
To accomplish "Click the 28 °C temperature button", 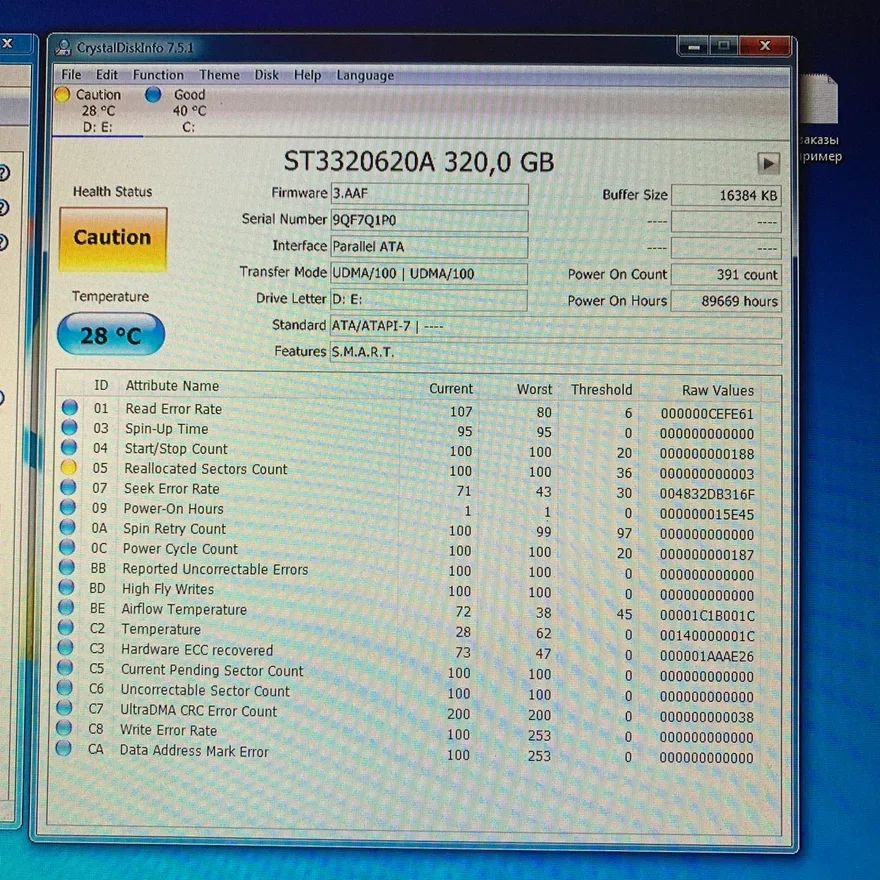I will click(x=111, y=334).
